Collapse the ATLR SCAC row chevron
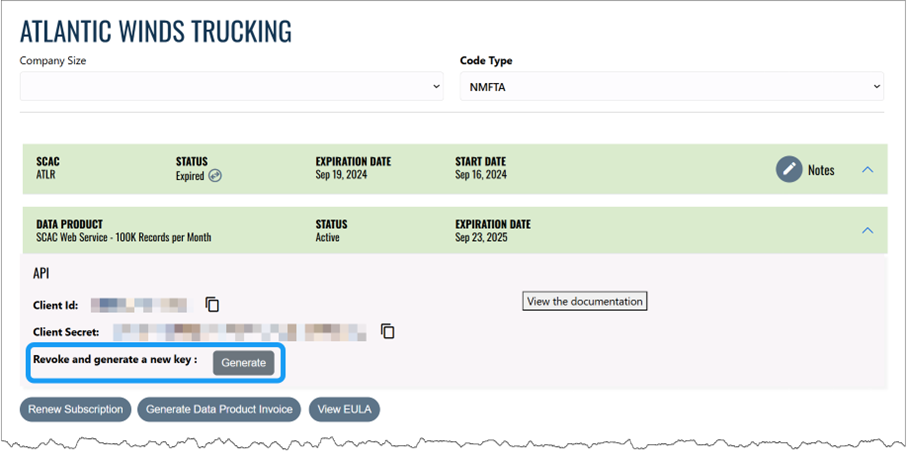 [x=867, y=170]
